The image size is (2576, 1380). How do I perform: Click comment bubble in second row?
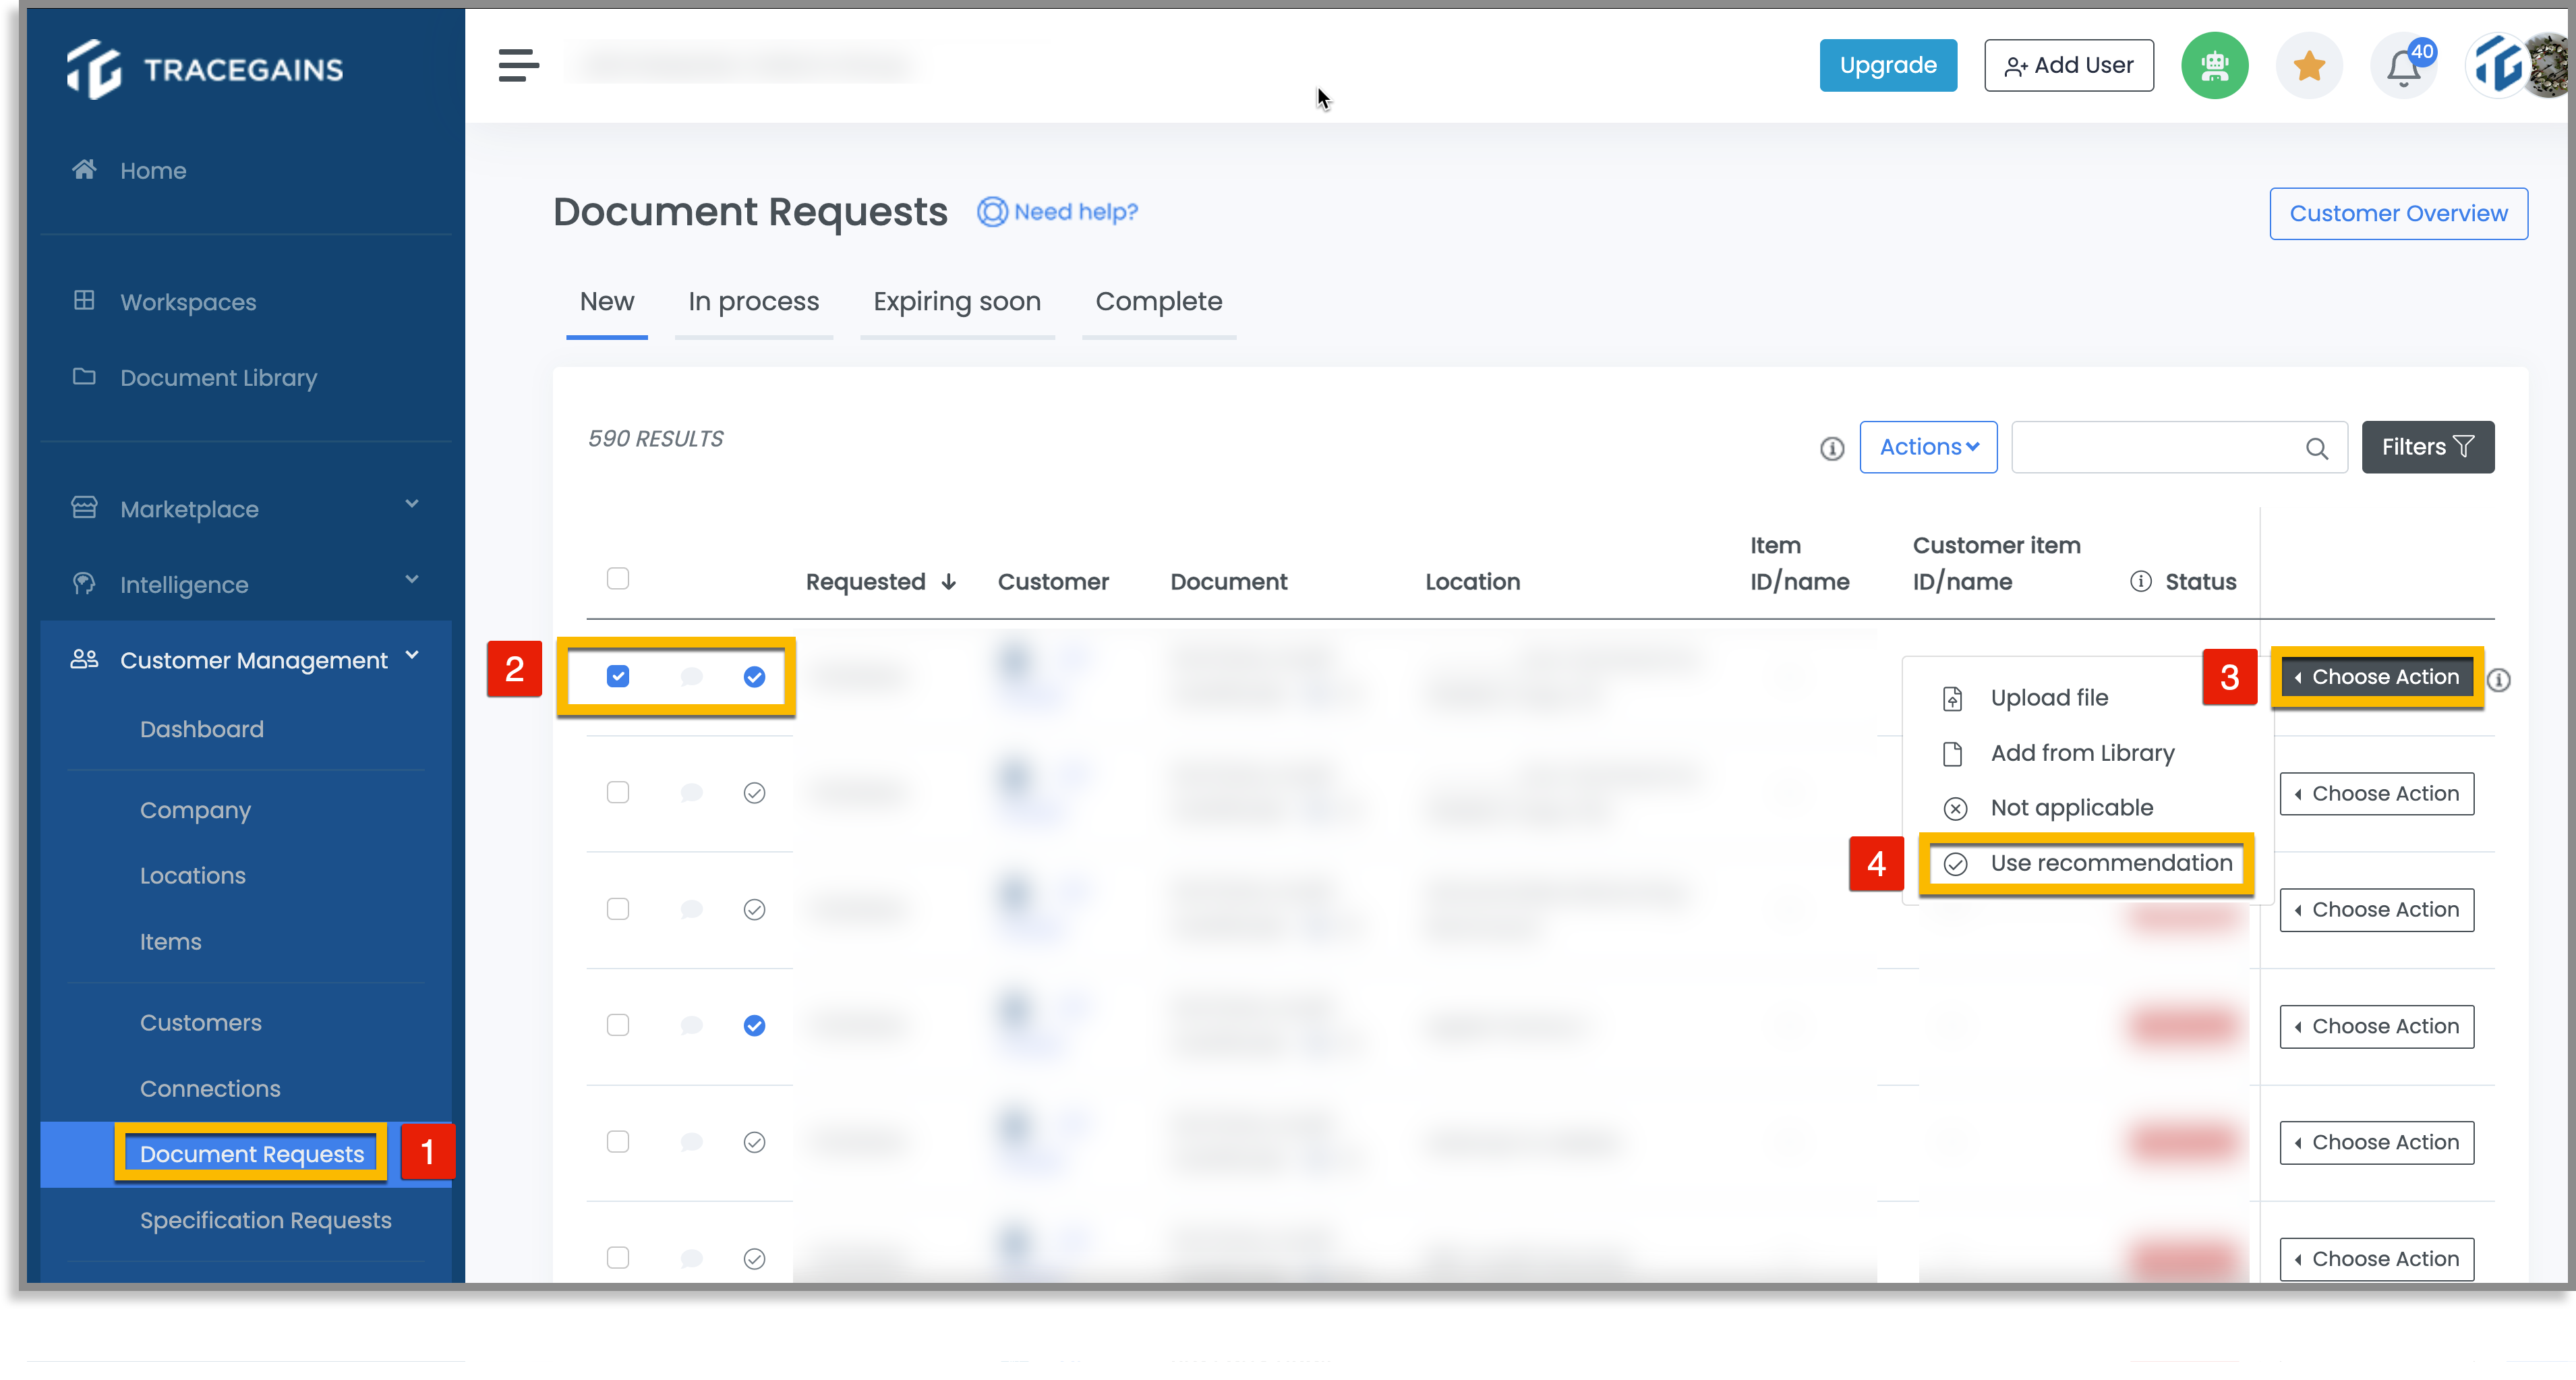coord(690,793)
